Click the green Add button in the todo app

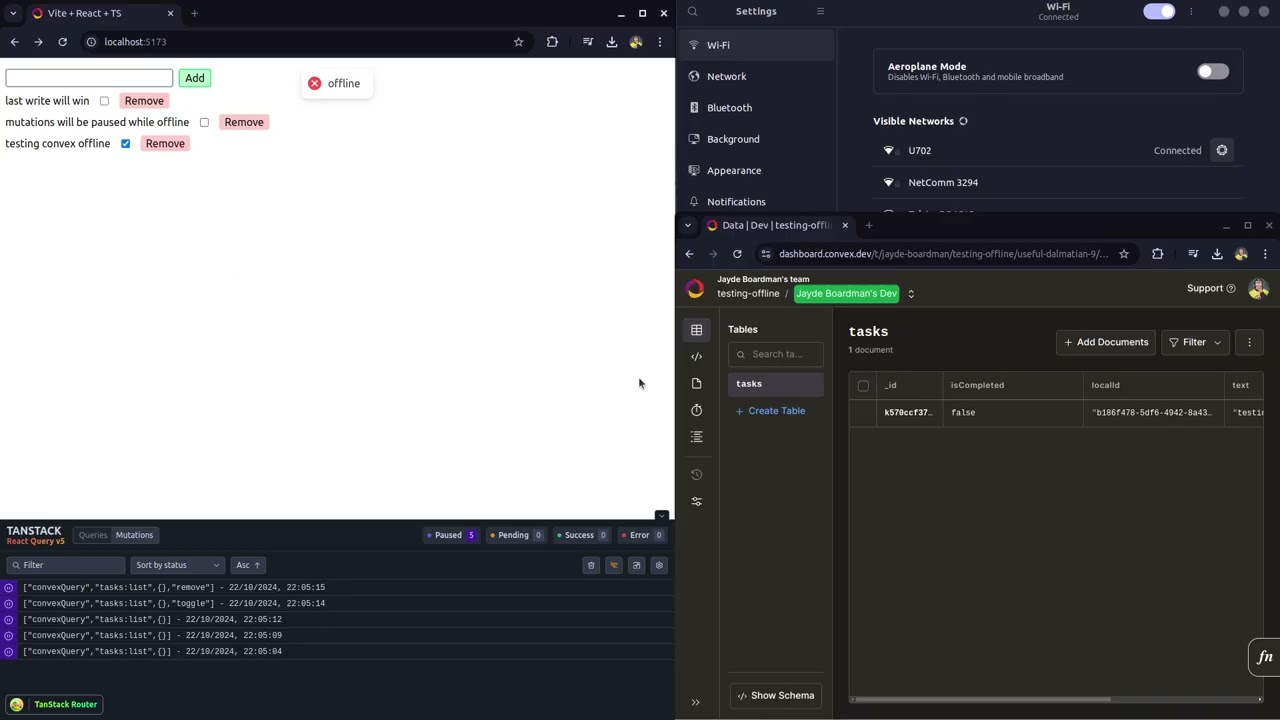point(194,78)
